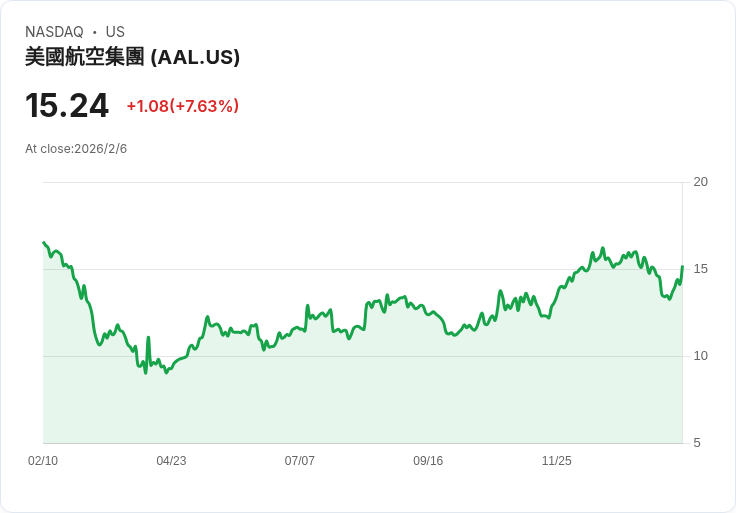Click the US market label
736x513 pixels.
[x=115, y=32]
